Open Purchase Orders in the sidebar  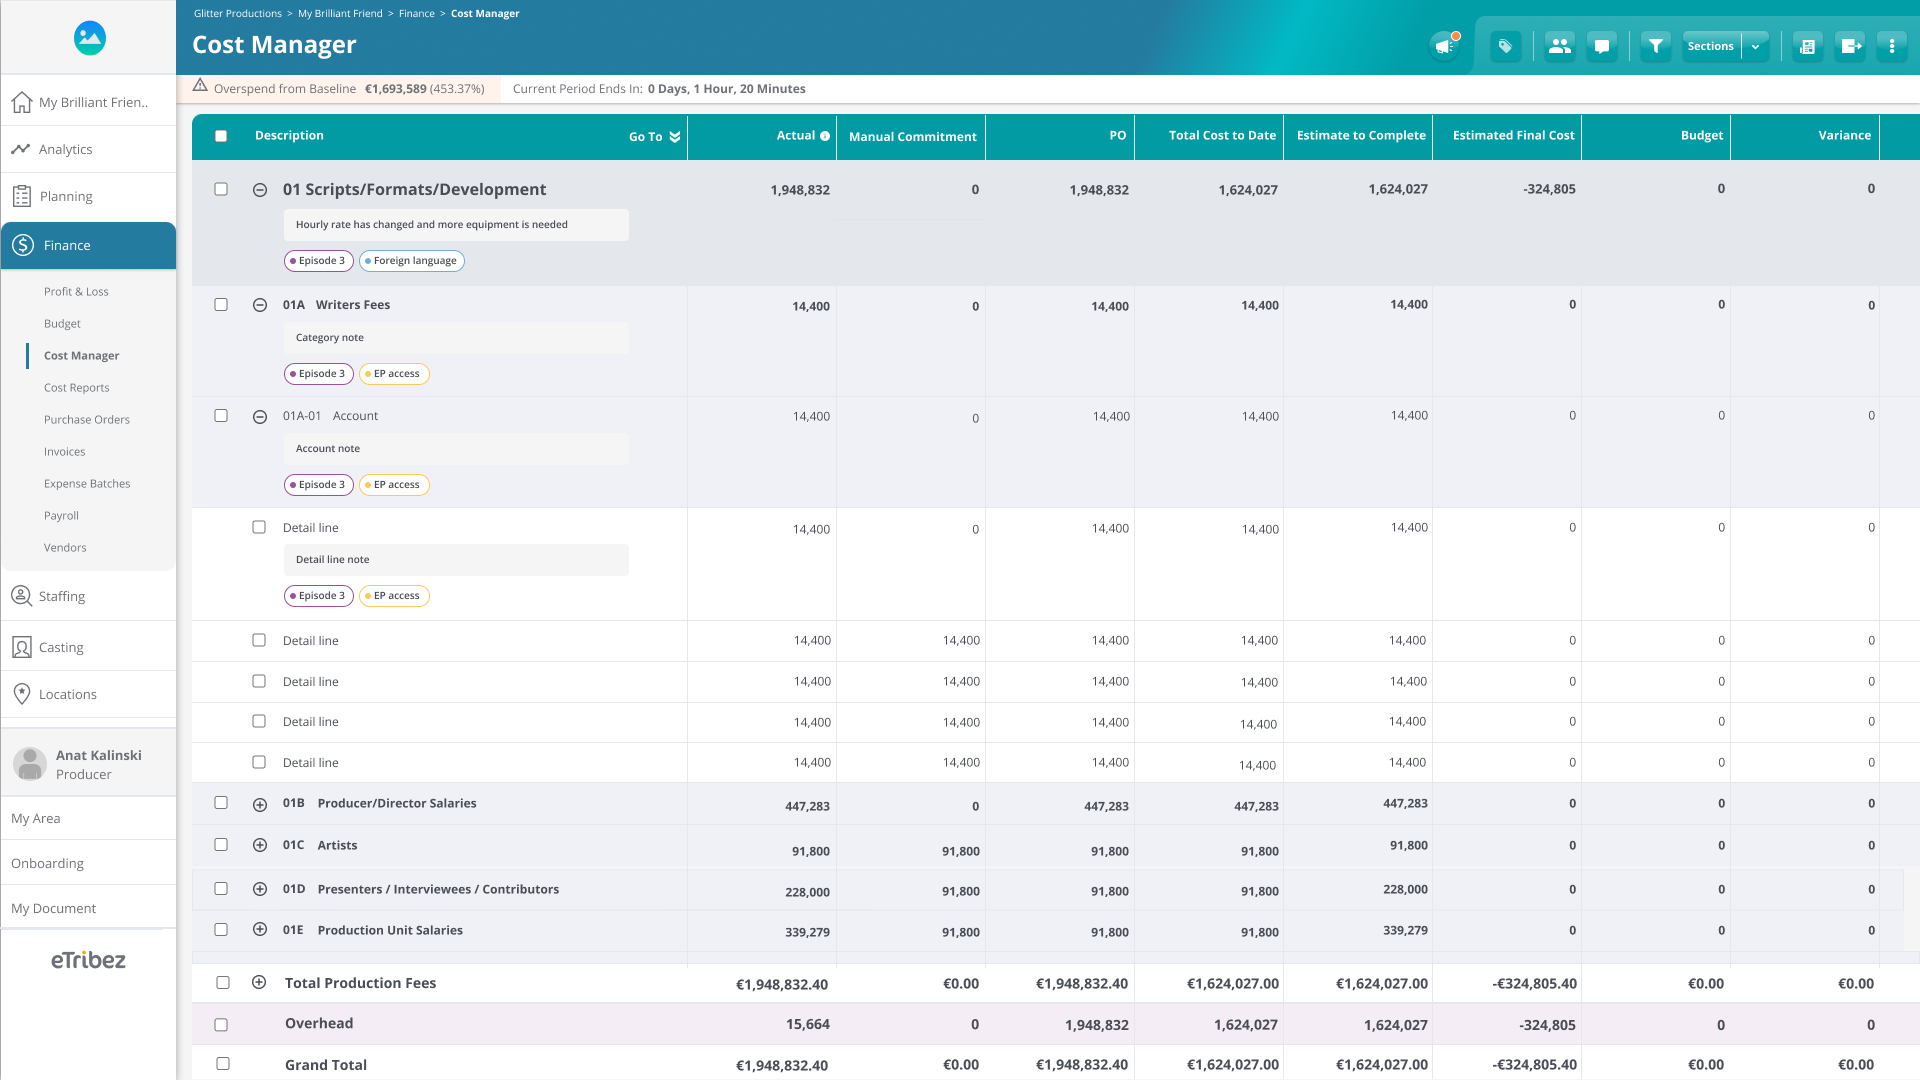click(x=87, y=420)
